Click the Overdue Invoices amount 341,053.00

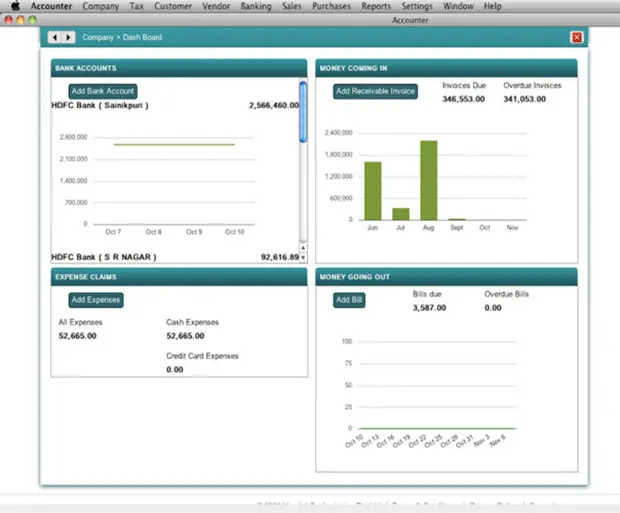coord(524,99)
